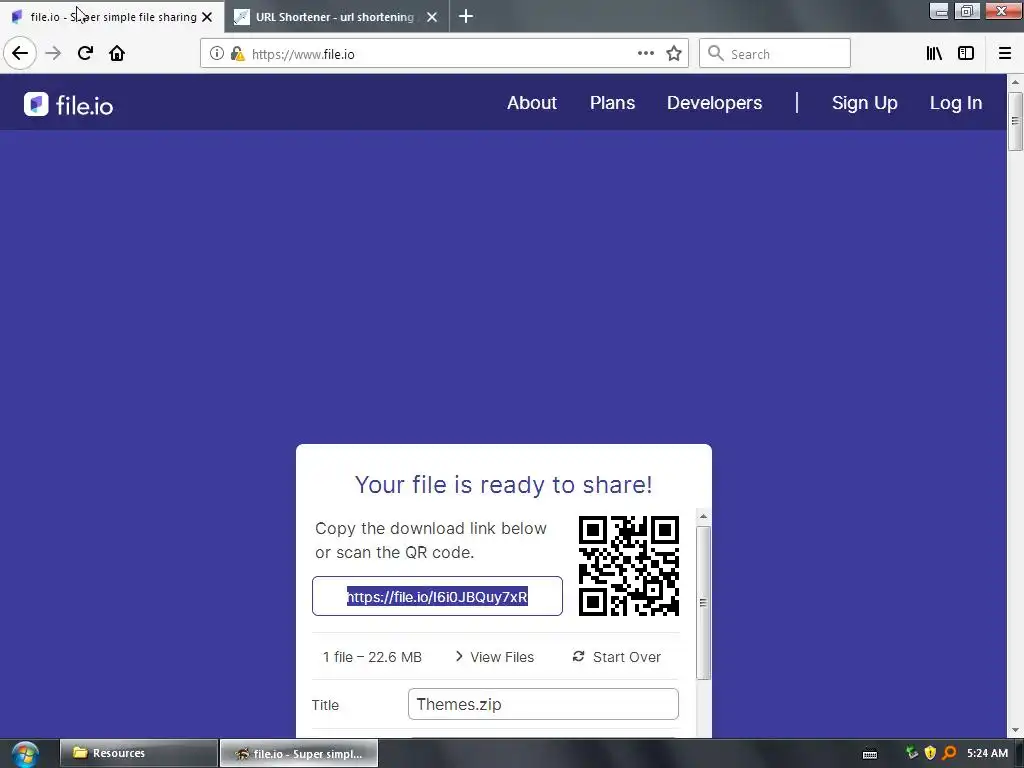Open the Library icon in toolbar

(934, 54)
